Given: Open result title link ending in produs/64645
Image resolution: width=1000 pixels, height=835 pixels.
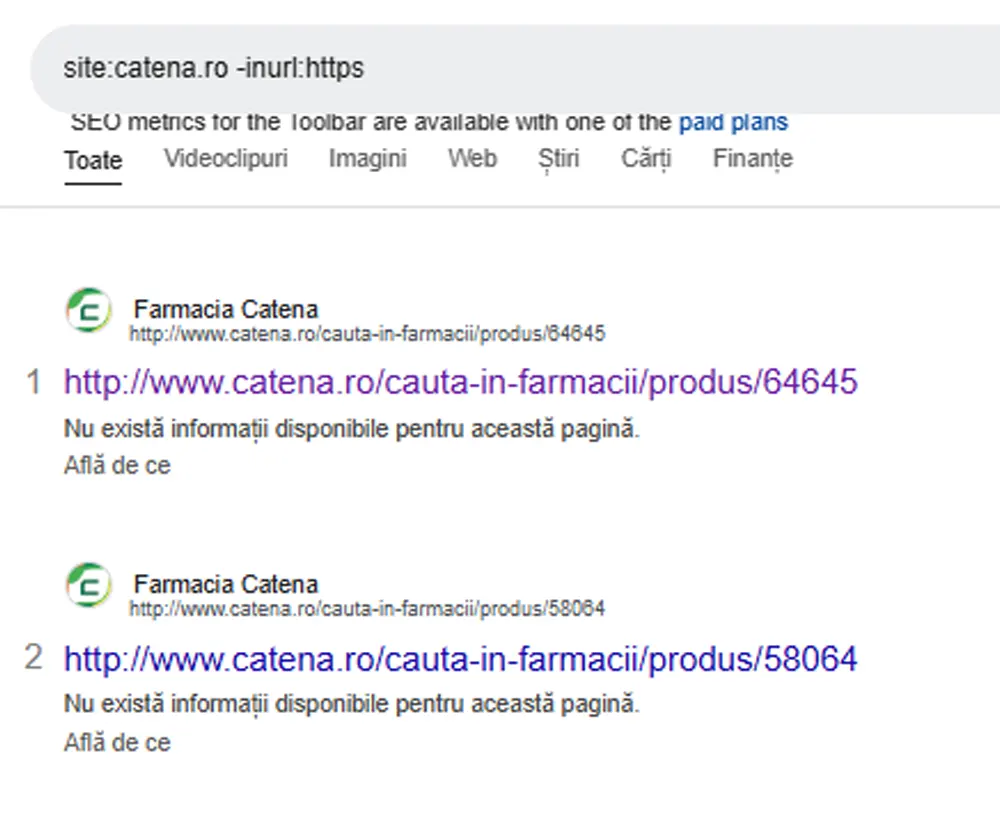Looking at the screenshot, I should (x=460, y=382).
